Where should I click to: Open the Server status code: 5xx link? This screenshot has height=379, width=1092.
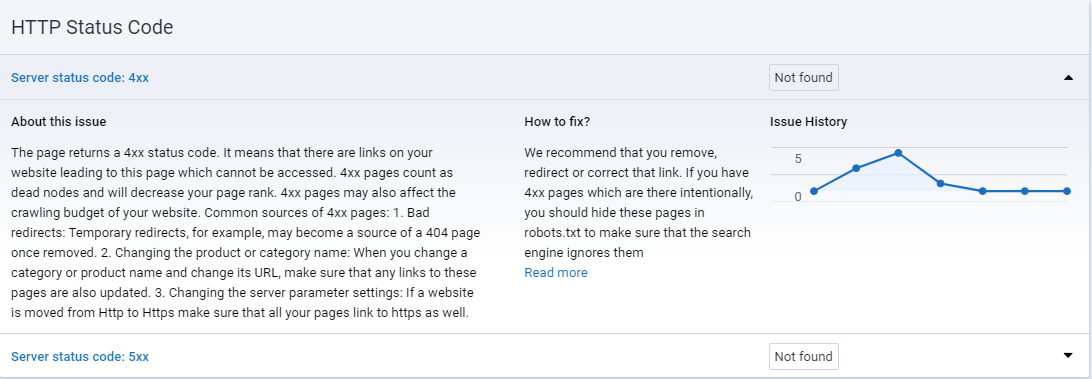coord(80,357)
